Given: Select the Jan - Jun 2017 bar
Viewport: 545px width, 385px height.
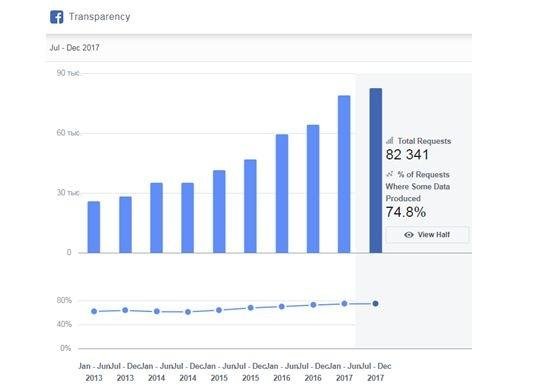Looking at the screenshot, I should click(x=344, y=174).
